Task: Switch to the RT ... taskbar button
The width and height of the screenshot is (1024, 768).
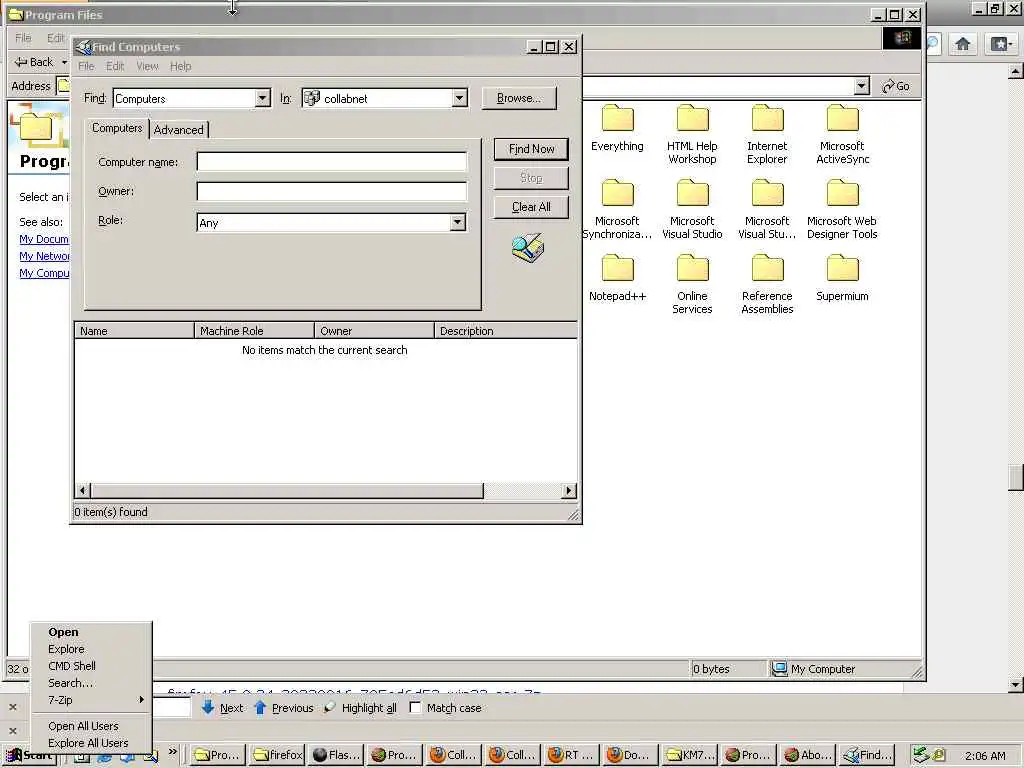Action: [x=571, y=755]
